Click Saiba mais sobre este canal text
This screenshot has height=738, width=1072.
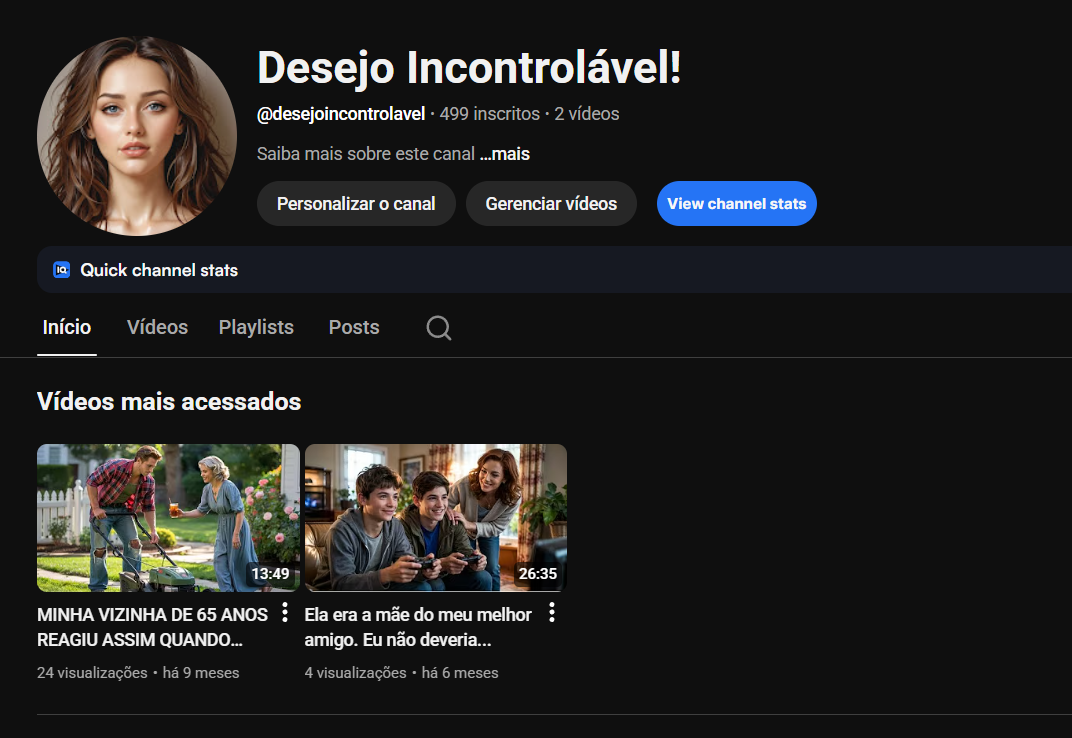(366, 154)
